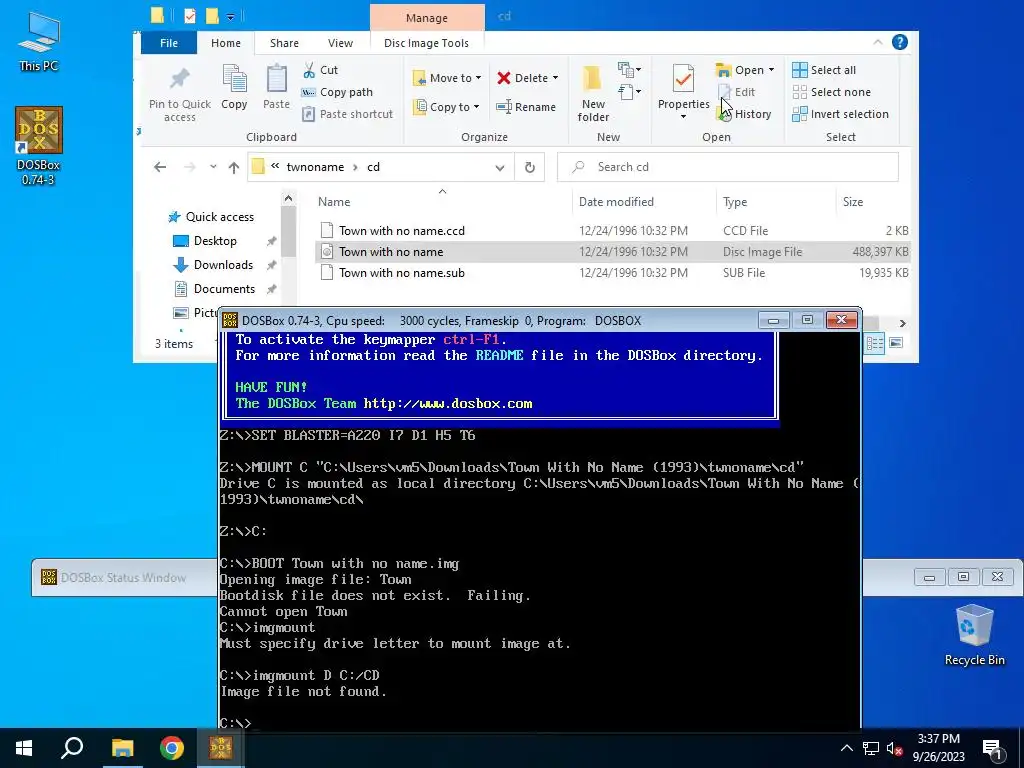This screenshot has height=768, width=1024.
Task: Select the Town with no name.ccd file
Action: [612, 231]
